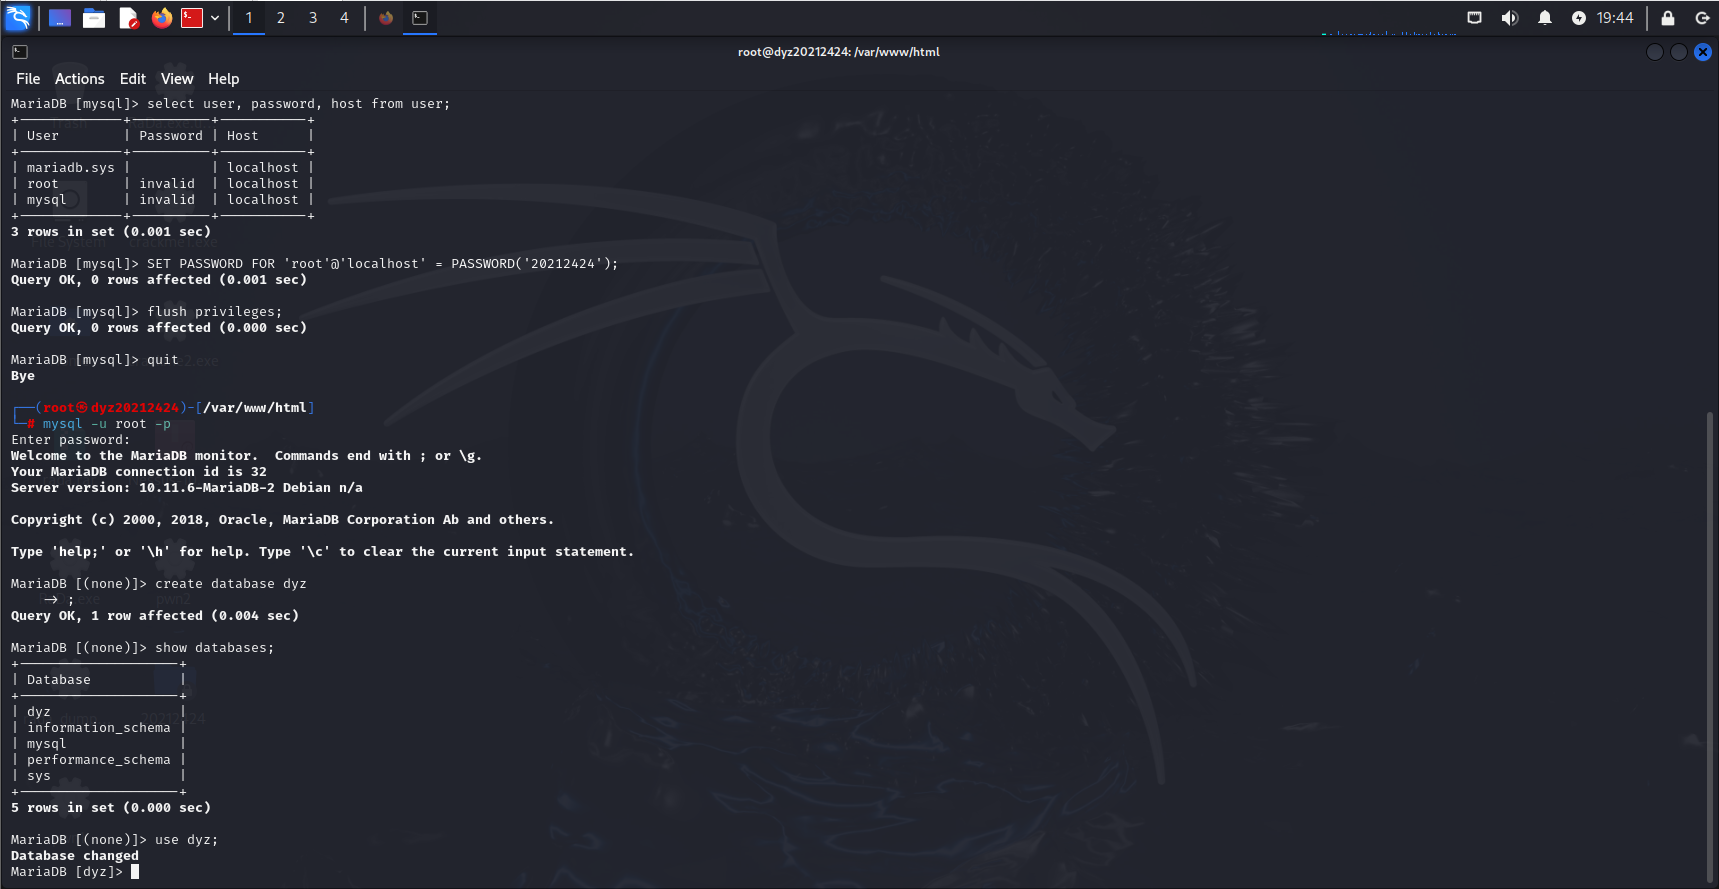Click the 'flush privileges;' command
This screenshot has height=889, width=1719.
(215, 312)
